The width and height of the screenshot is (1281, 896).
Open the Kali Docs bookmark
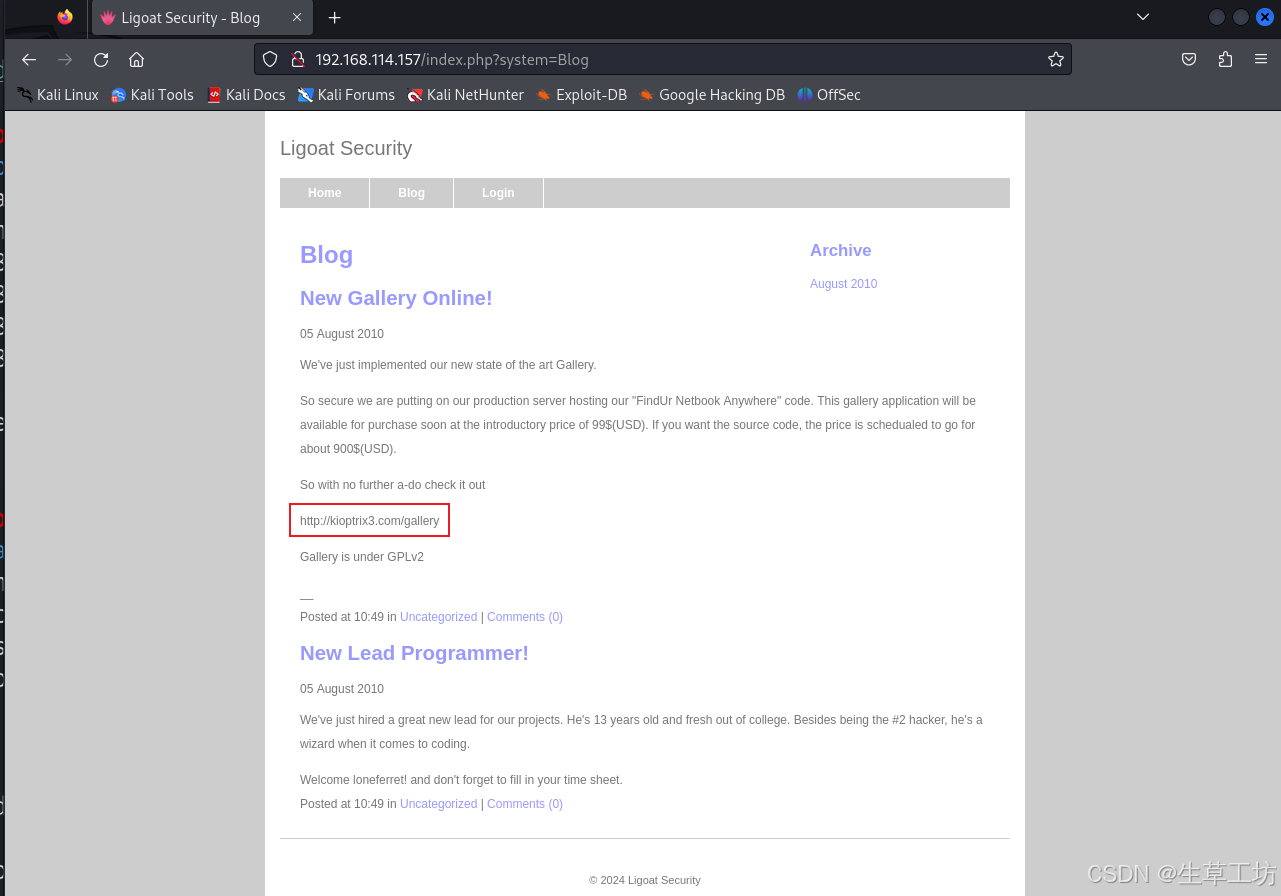246,95
